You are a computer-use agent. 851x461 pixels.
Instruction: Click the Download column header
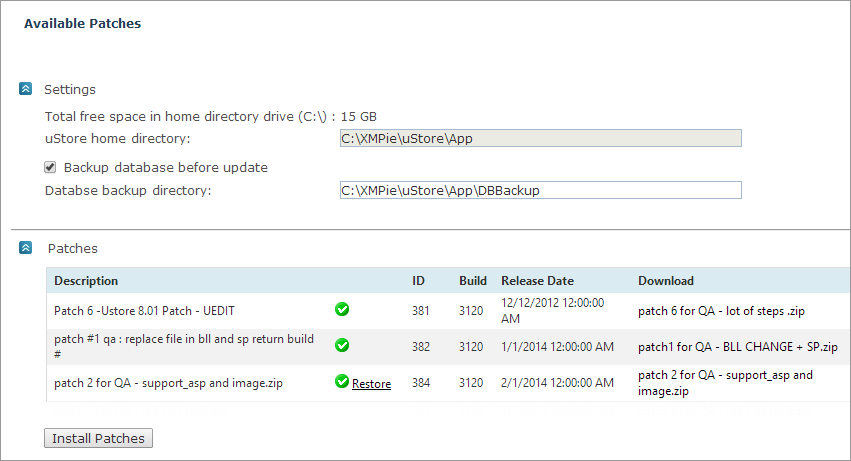click(x=666, y=281)
